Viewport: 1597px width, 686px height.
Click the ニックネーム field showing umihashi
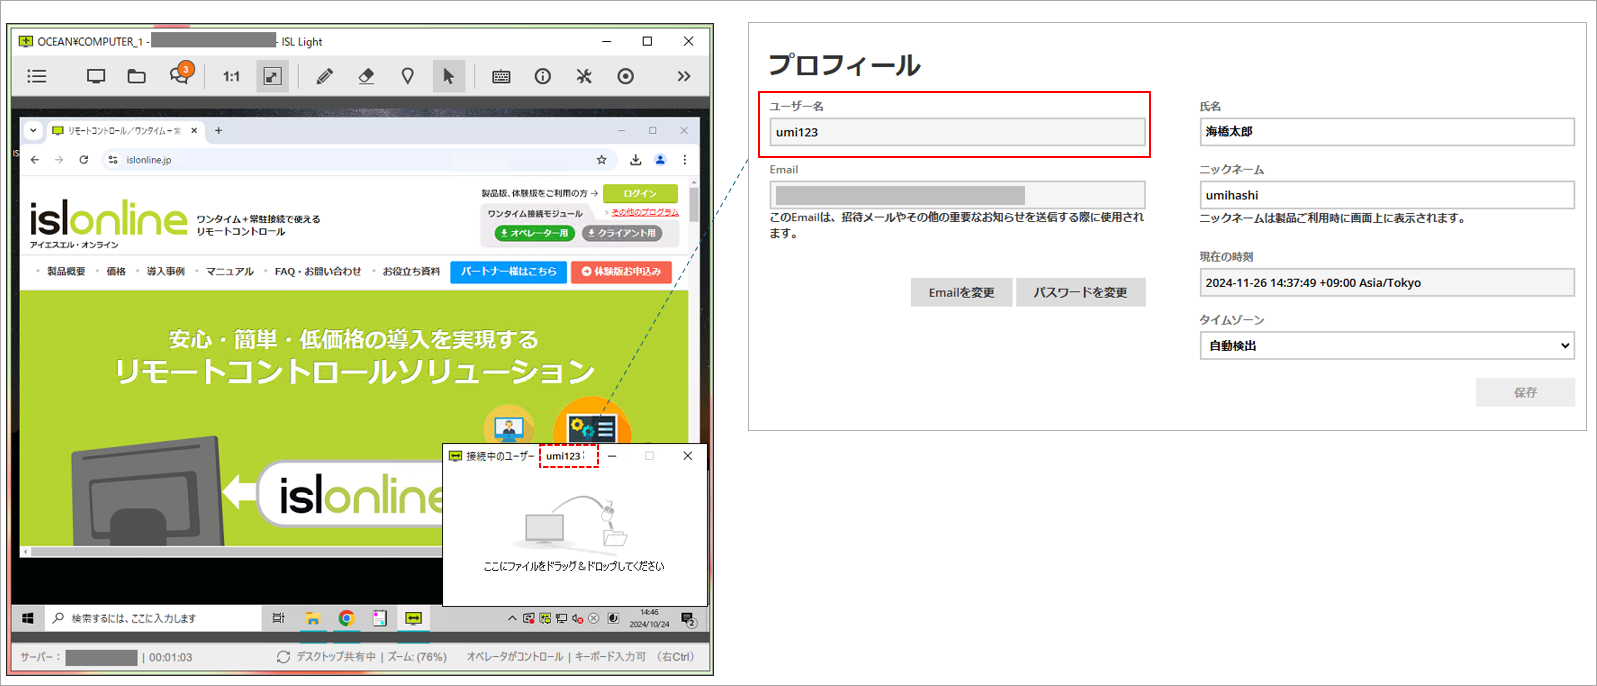click(x=1387, y=195)
